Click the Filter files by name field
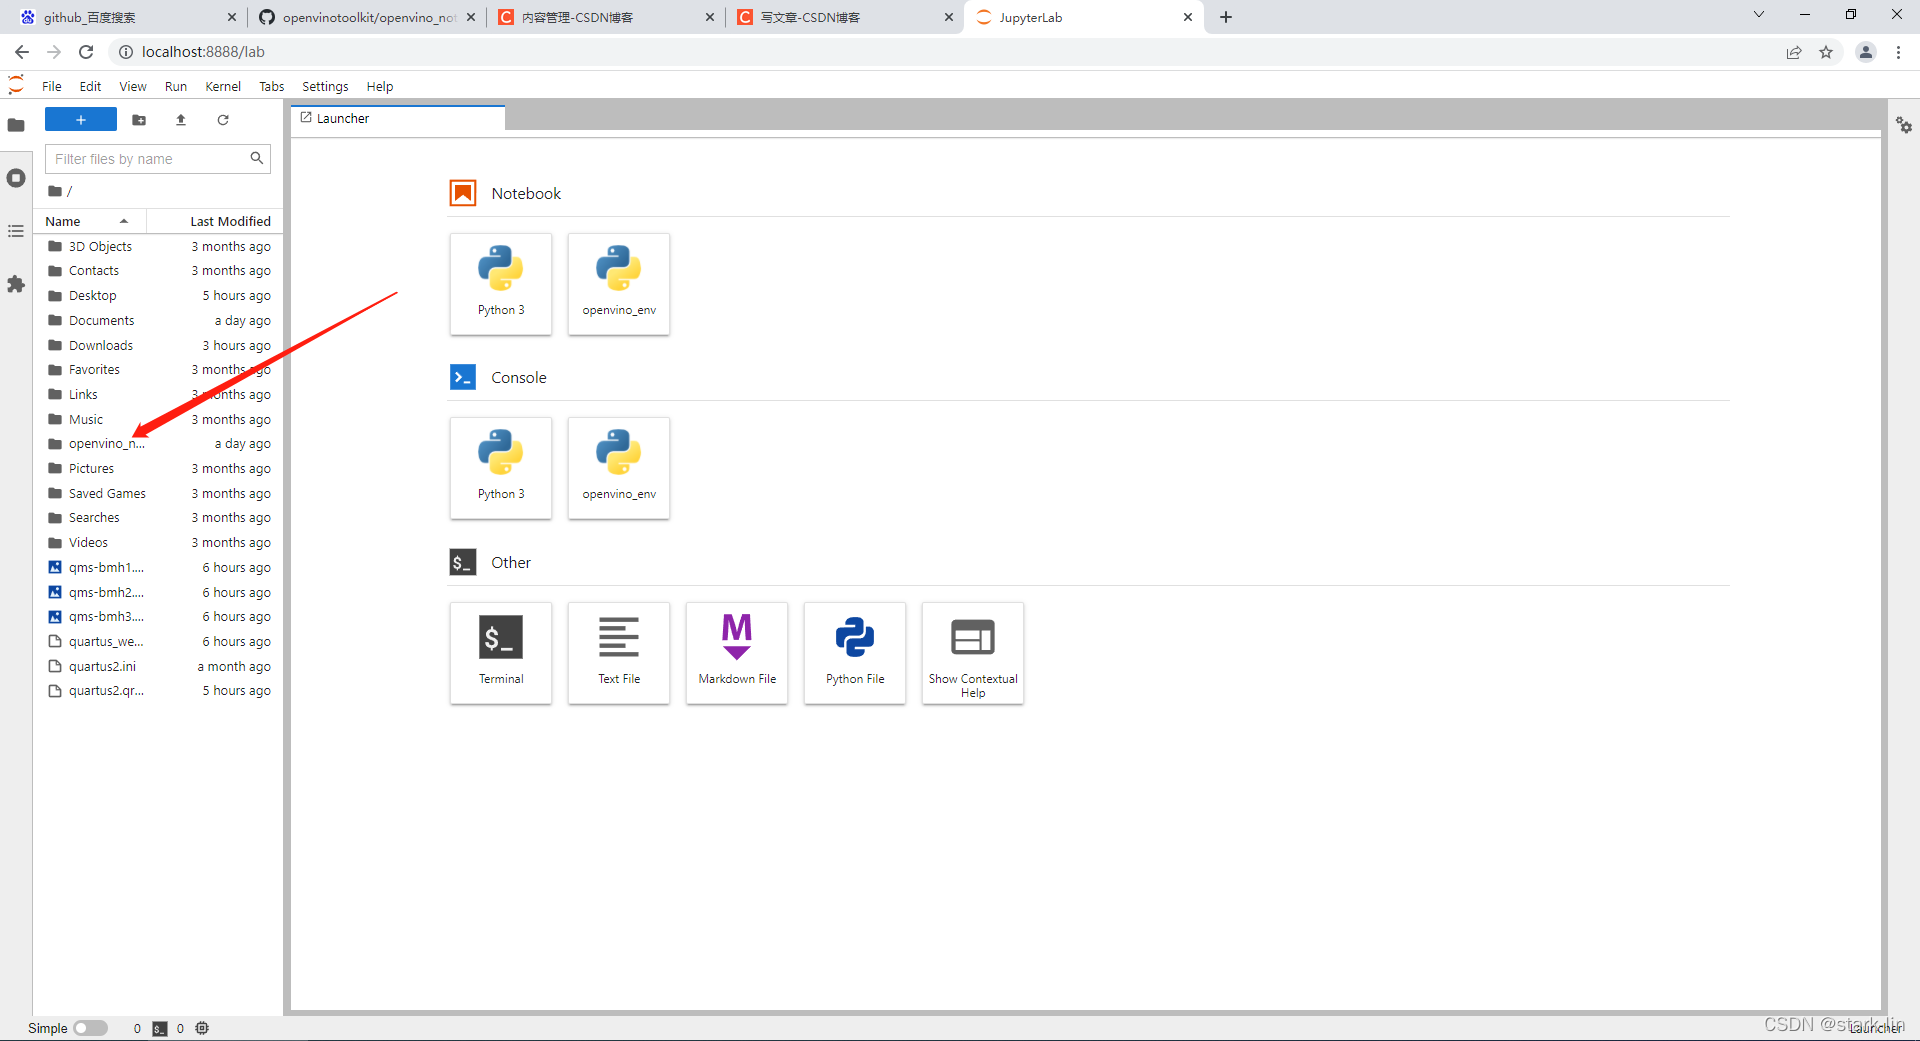Image resolution: width=1920 pixels, height=1041 pixels. pyautogui.click(x=158, y=159)
